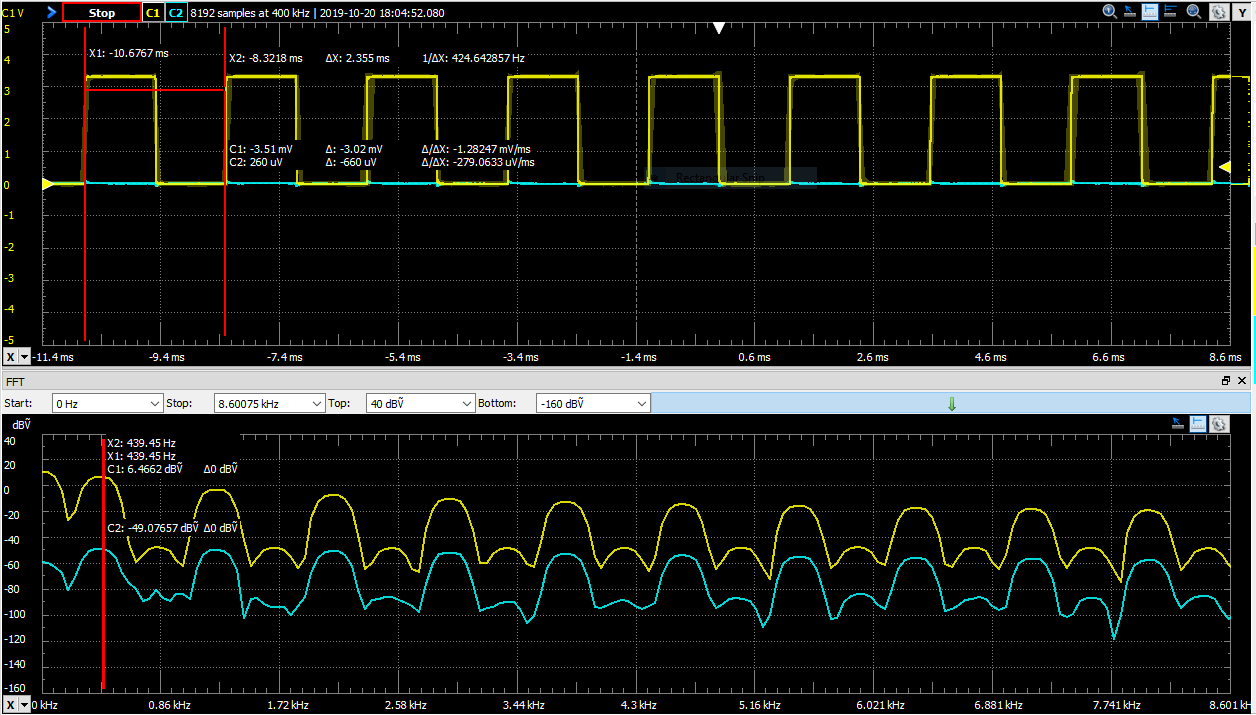Click the ΔX 2.355 ms readout

357,58
